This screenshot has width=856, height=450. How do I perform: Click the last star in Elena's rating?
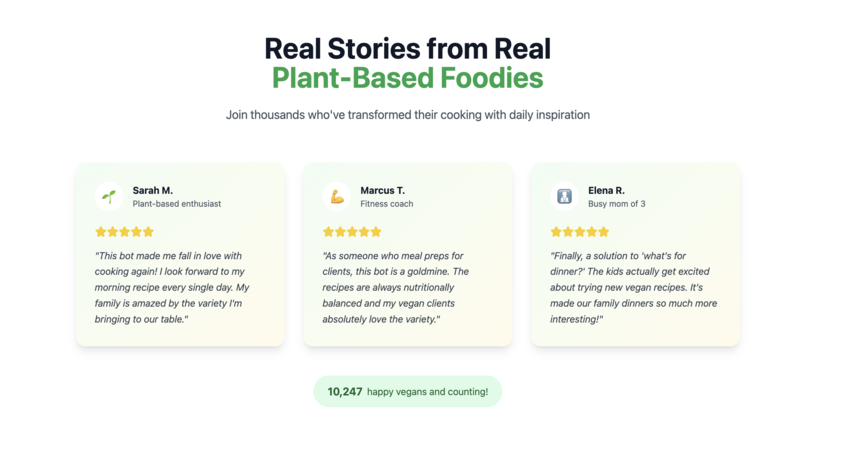point(603,232)
